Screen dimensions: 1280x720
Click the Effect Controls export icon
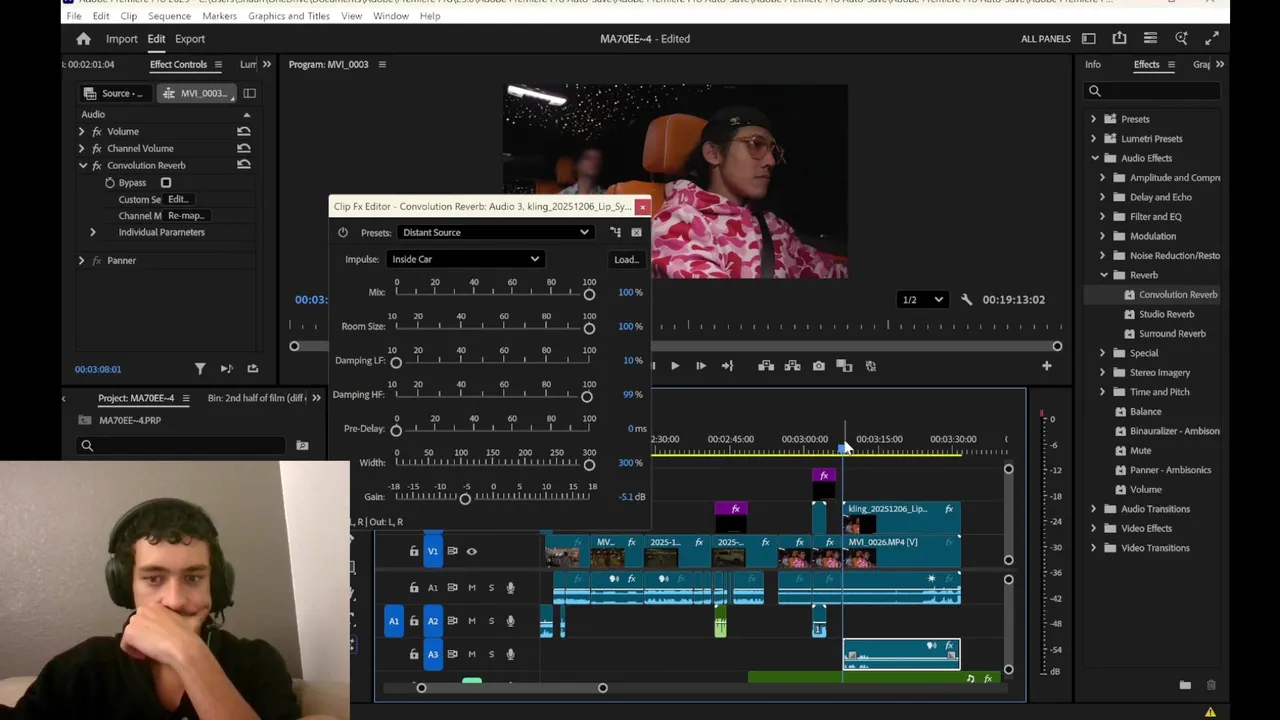(x=252, y=369)
